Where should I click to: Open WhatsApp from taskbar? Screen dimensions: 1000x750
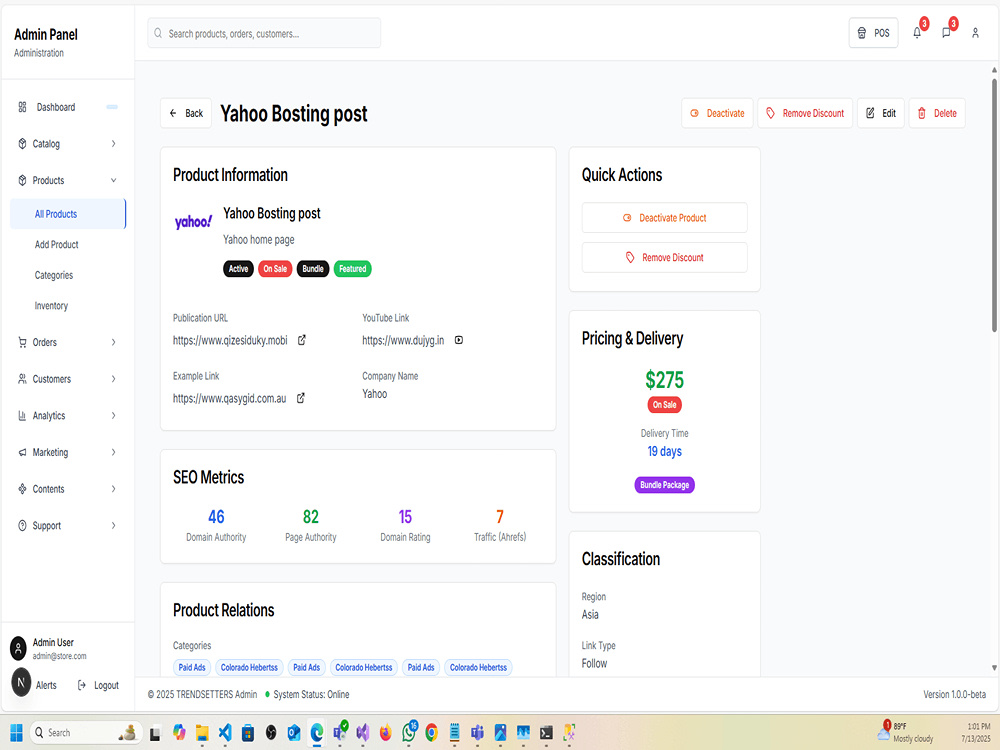tap(409, 733)
